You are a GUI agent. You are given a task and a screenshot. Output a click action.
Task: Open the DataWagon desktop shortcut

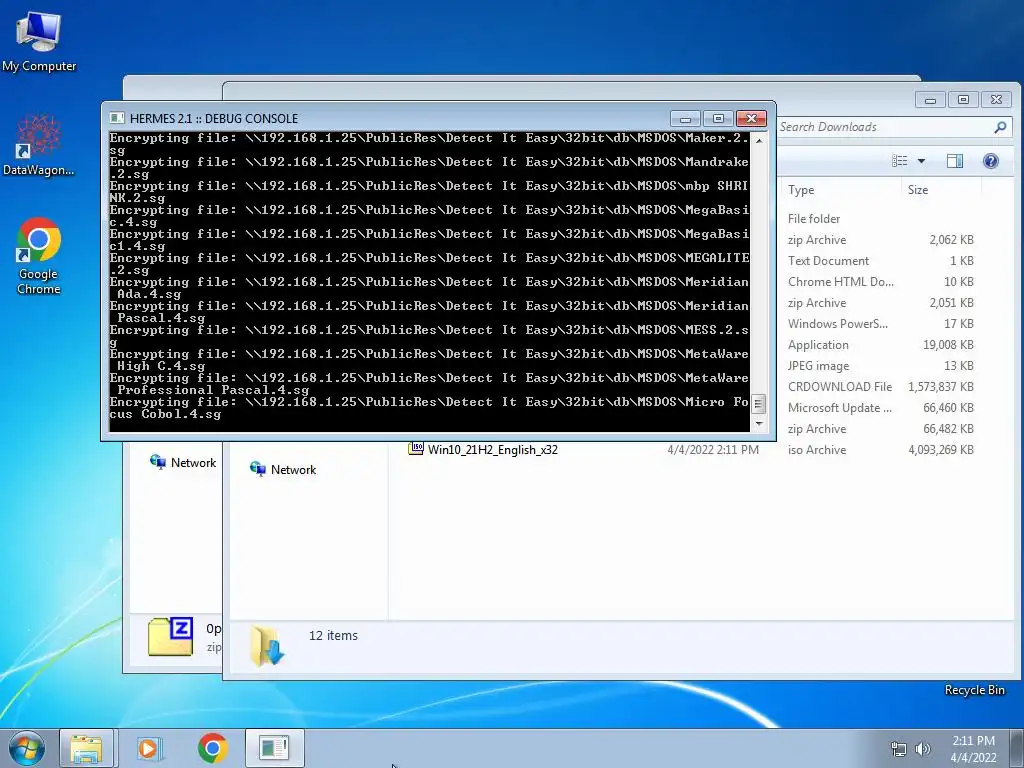coord(39,146)
